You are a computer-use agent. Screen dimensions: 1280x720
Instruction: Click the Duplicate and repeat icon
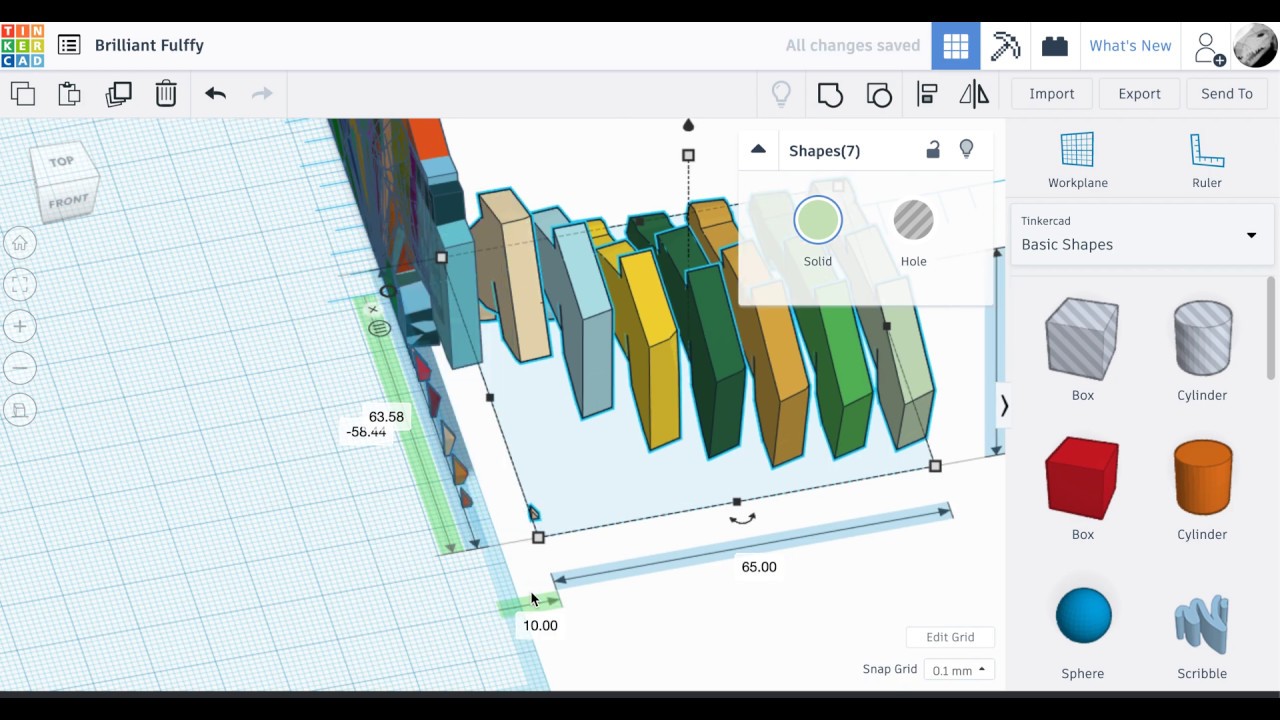(118, 94)
